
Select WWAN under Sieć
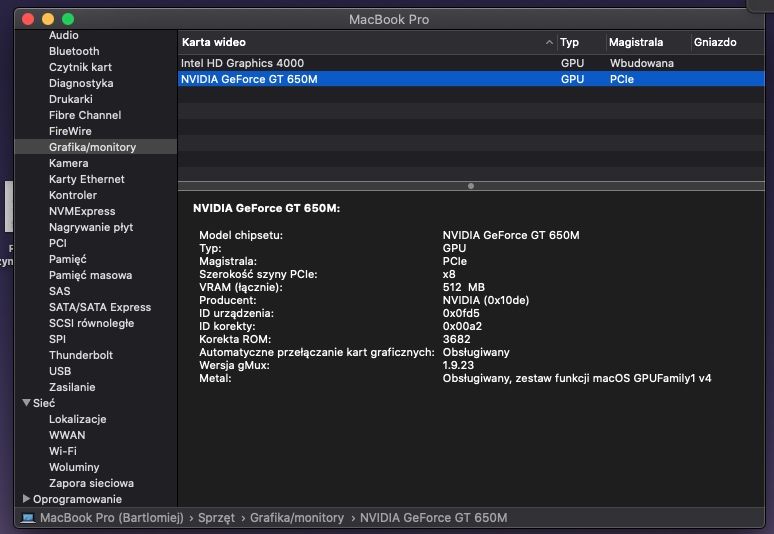tap(67, 435)
